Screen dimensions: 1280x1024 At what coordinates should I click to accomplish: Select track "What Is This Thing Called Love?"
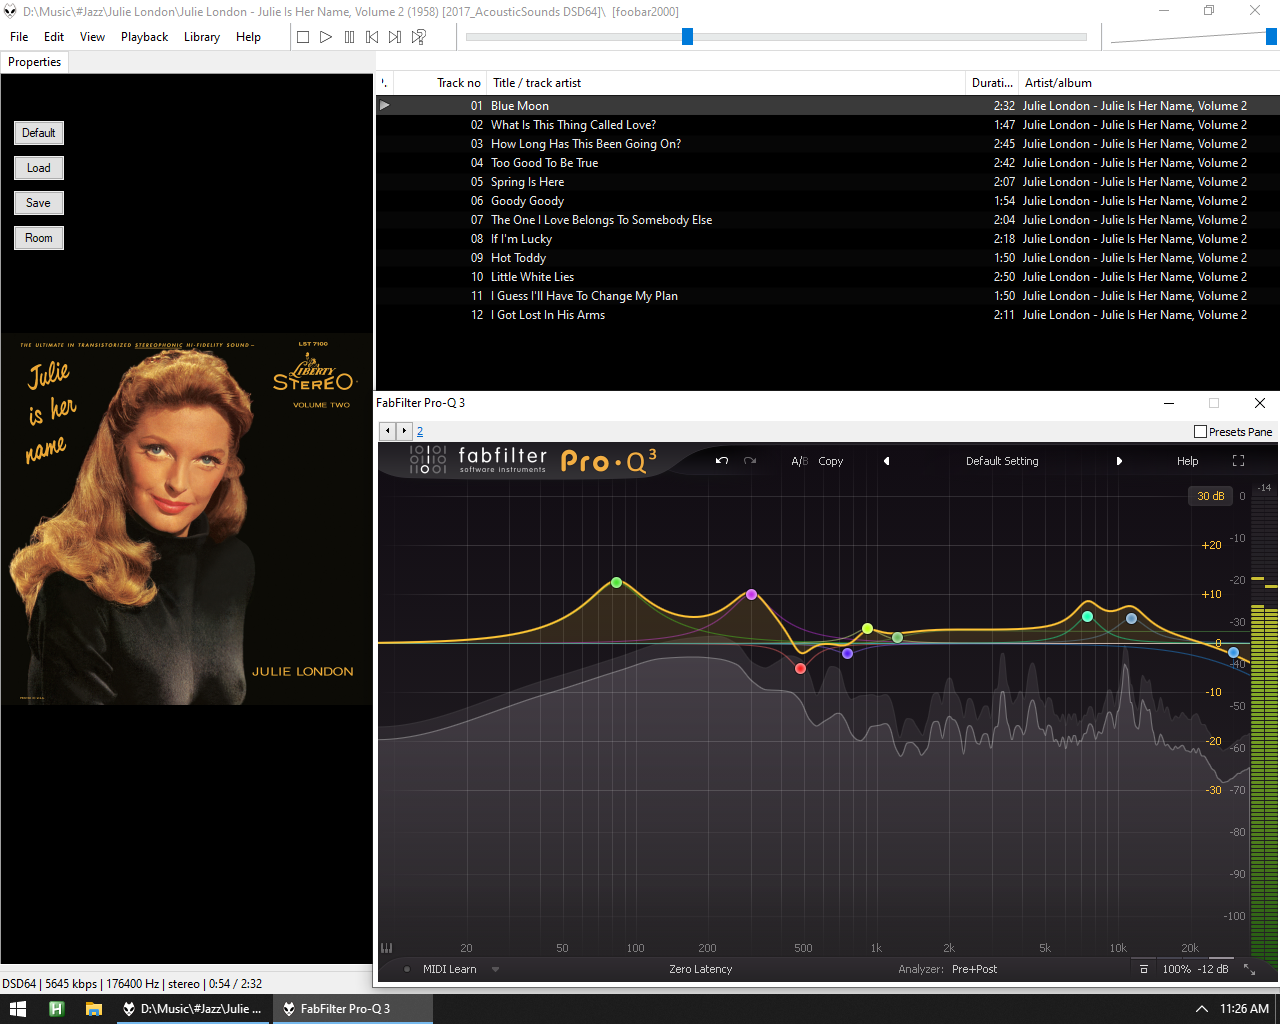[x=827, y=125]
